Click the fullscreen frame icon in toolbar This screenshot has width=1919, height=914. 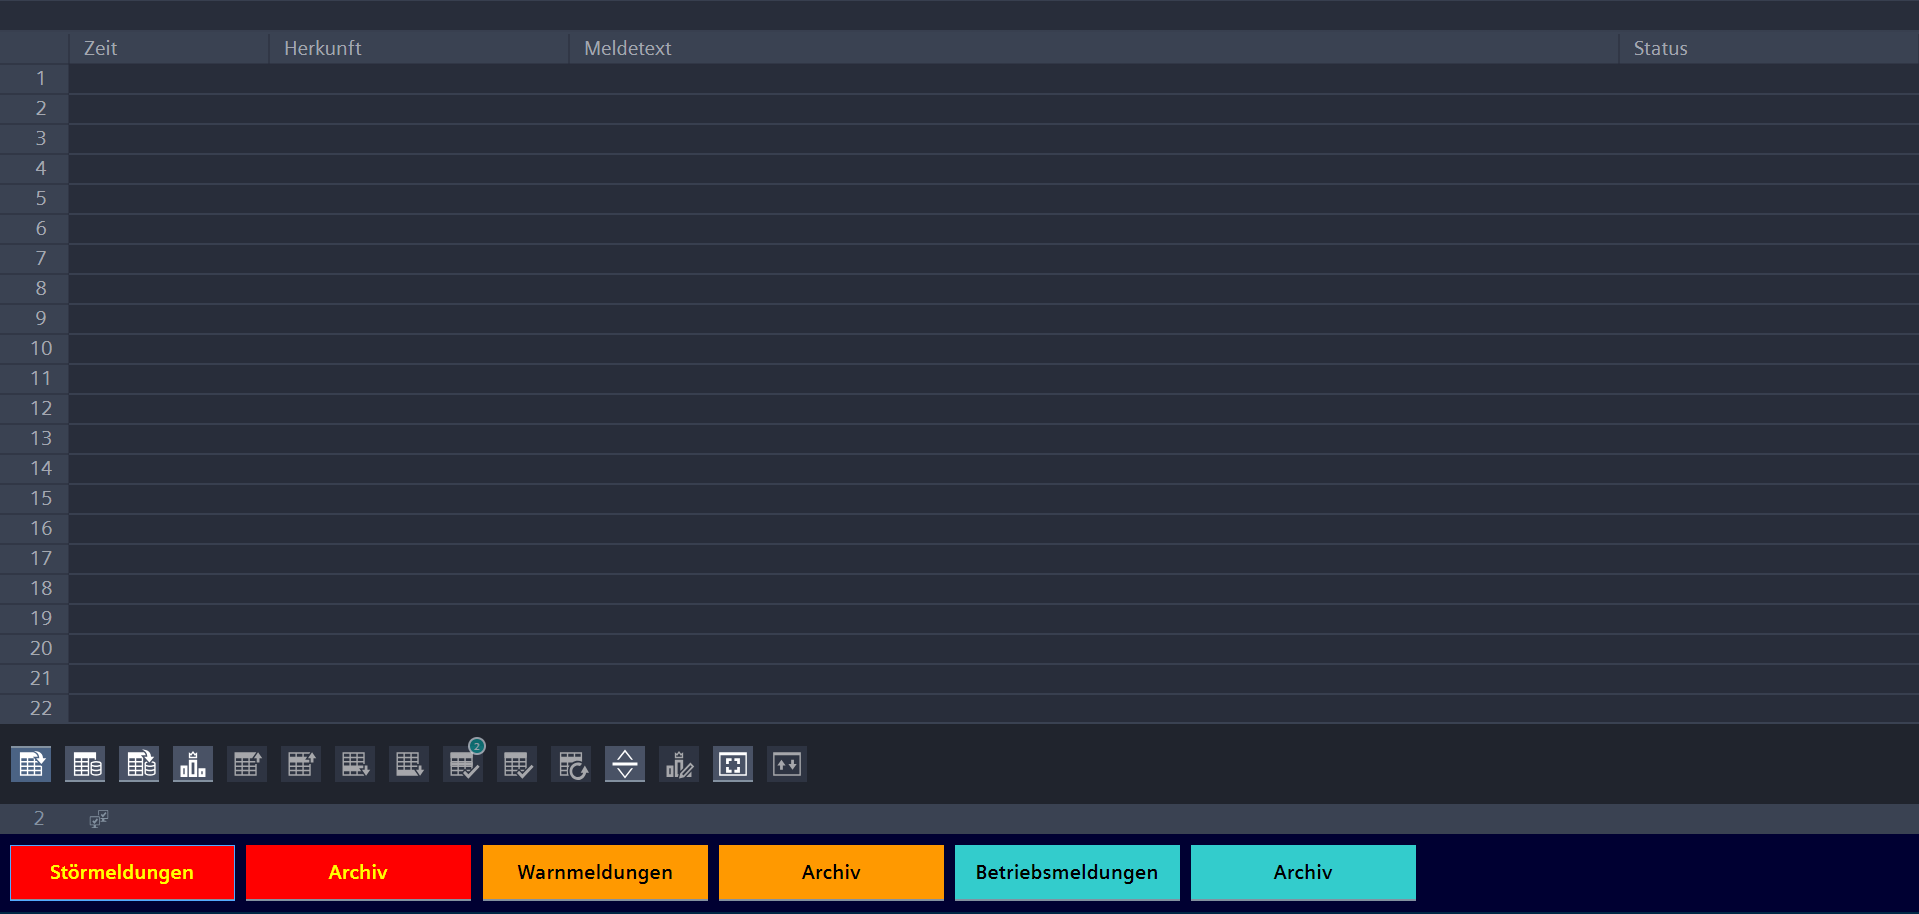(x=733, y=765)
